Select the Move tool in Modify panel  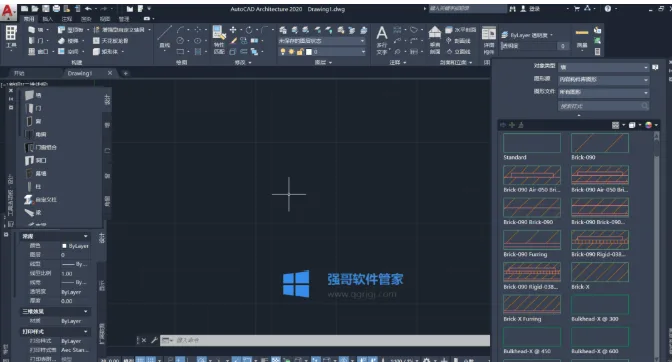(233, 30)
